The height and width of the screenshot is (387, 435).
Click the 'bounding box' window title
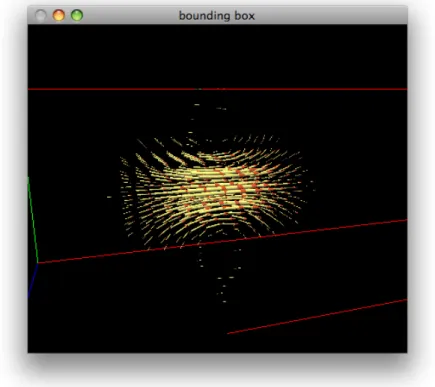(x=217, y=16)
